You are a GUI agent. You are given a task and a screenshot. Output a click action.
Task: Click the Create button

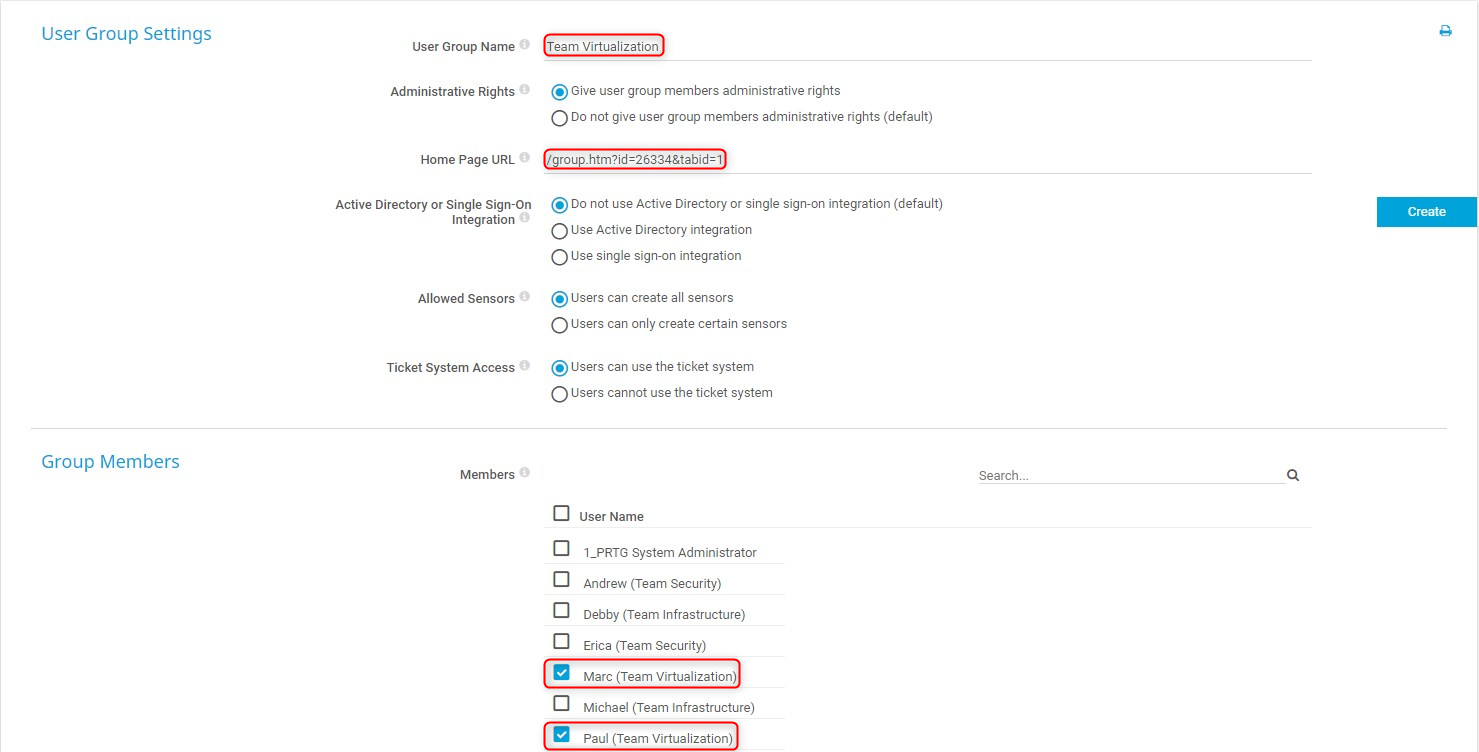[x=1426, y=212]
